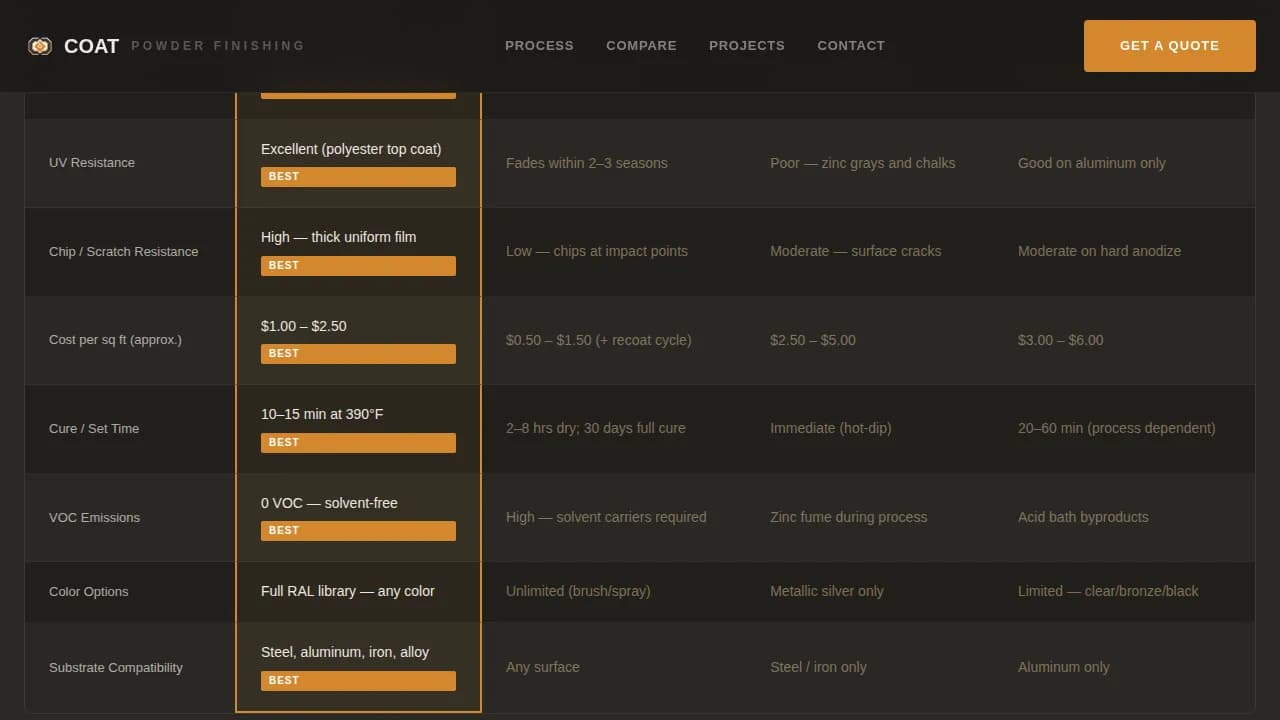Click the COAT brand name
This screenshot has width=1280, height=720.
91,46
